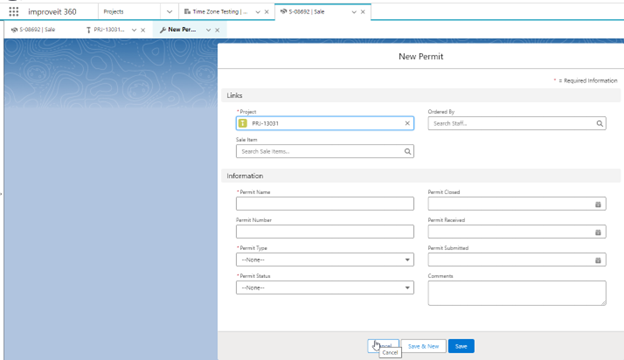Select the New Permit subtab
The width and height of the screenshot is (624, 360).
(x=178, y=30)
